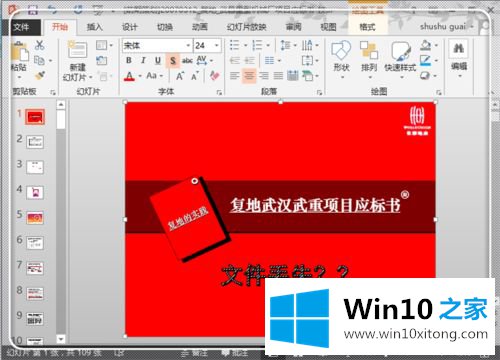Click the line spacing icon
This screenshot has height=360, width=500.
click(285, 45)
